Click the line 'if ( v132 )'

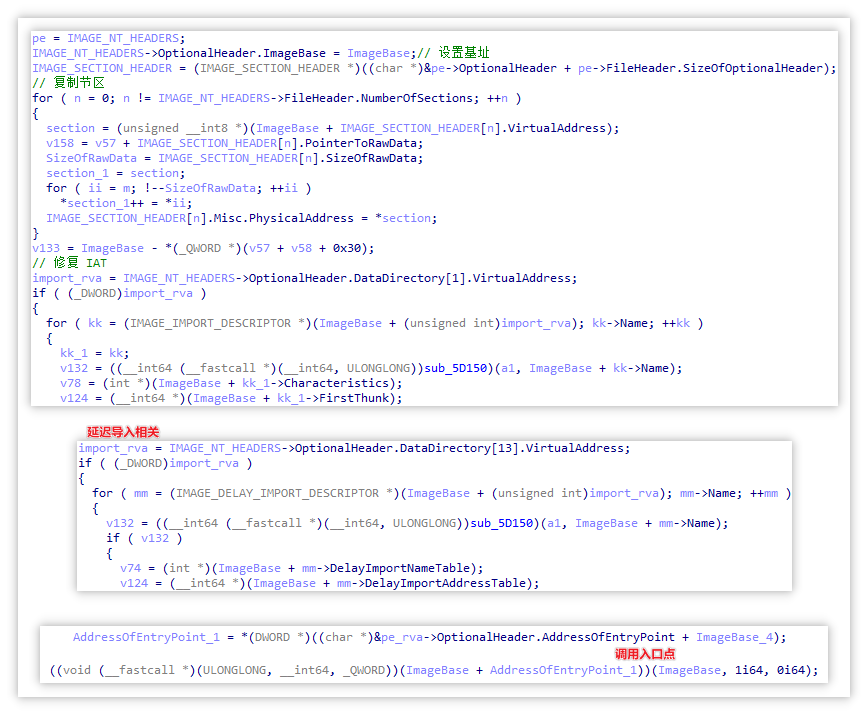click(144, 538)
